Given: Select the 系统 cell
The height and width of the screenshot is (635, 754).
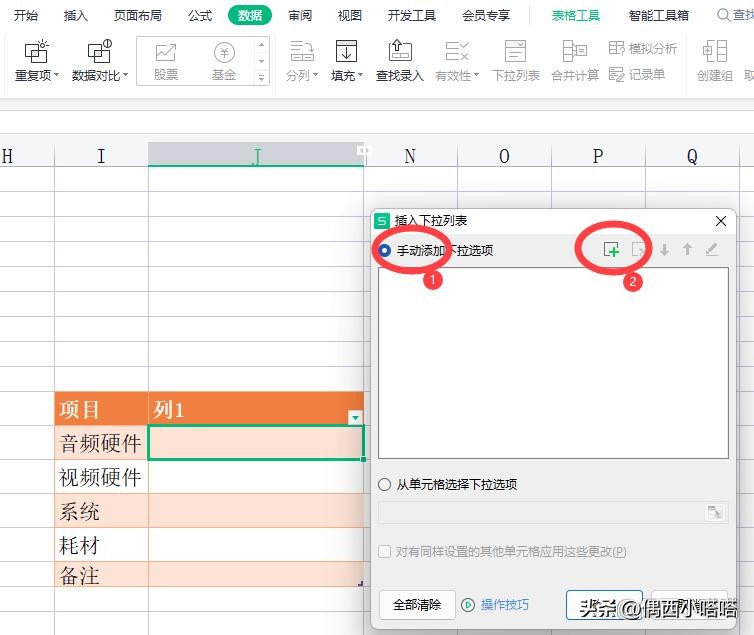Looking at the screenshot, I should 101,511.
